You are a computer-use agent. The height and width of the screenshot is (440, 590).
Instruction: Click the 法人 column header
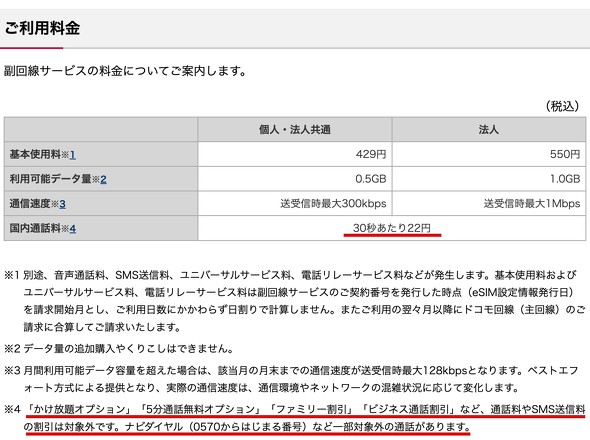coord(489,130)
